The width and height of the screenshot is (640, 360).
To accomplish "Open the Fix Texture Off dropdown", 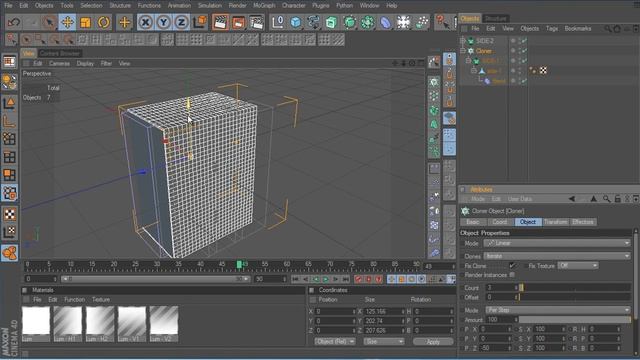I will [578, 266].
